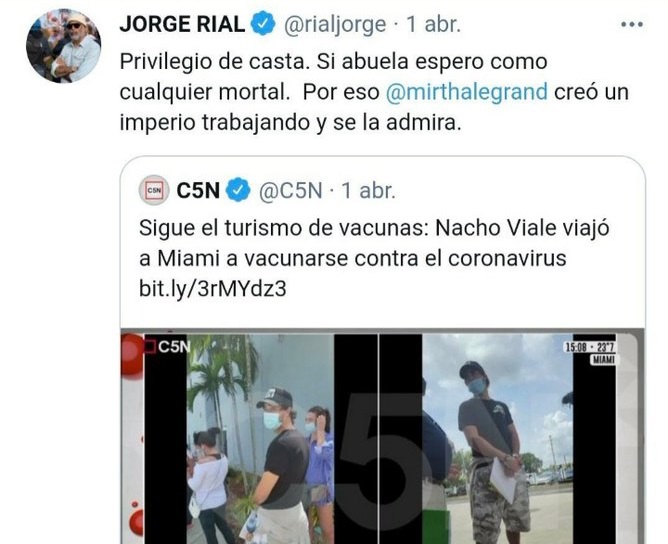
Task: Open the left photo of man in black cap
Action: (260, 439)
